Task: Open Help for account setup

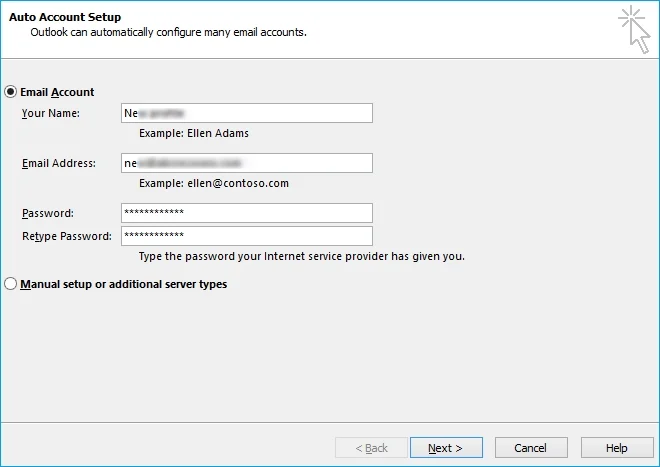Action: (x=617, y=448)
